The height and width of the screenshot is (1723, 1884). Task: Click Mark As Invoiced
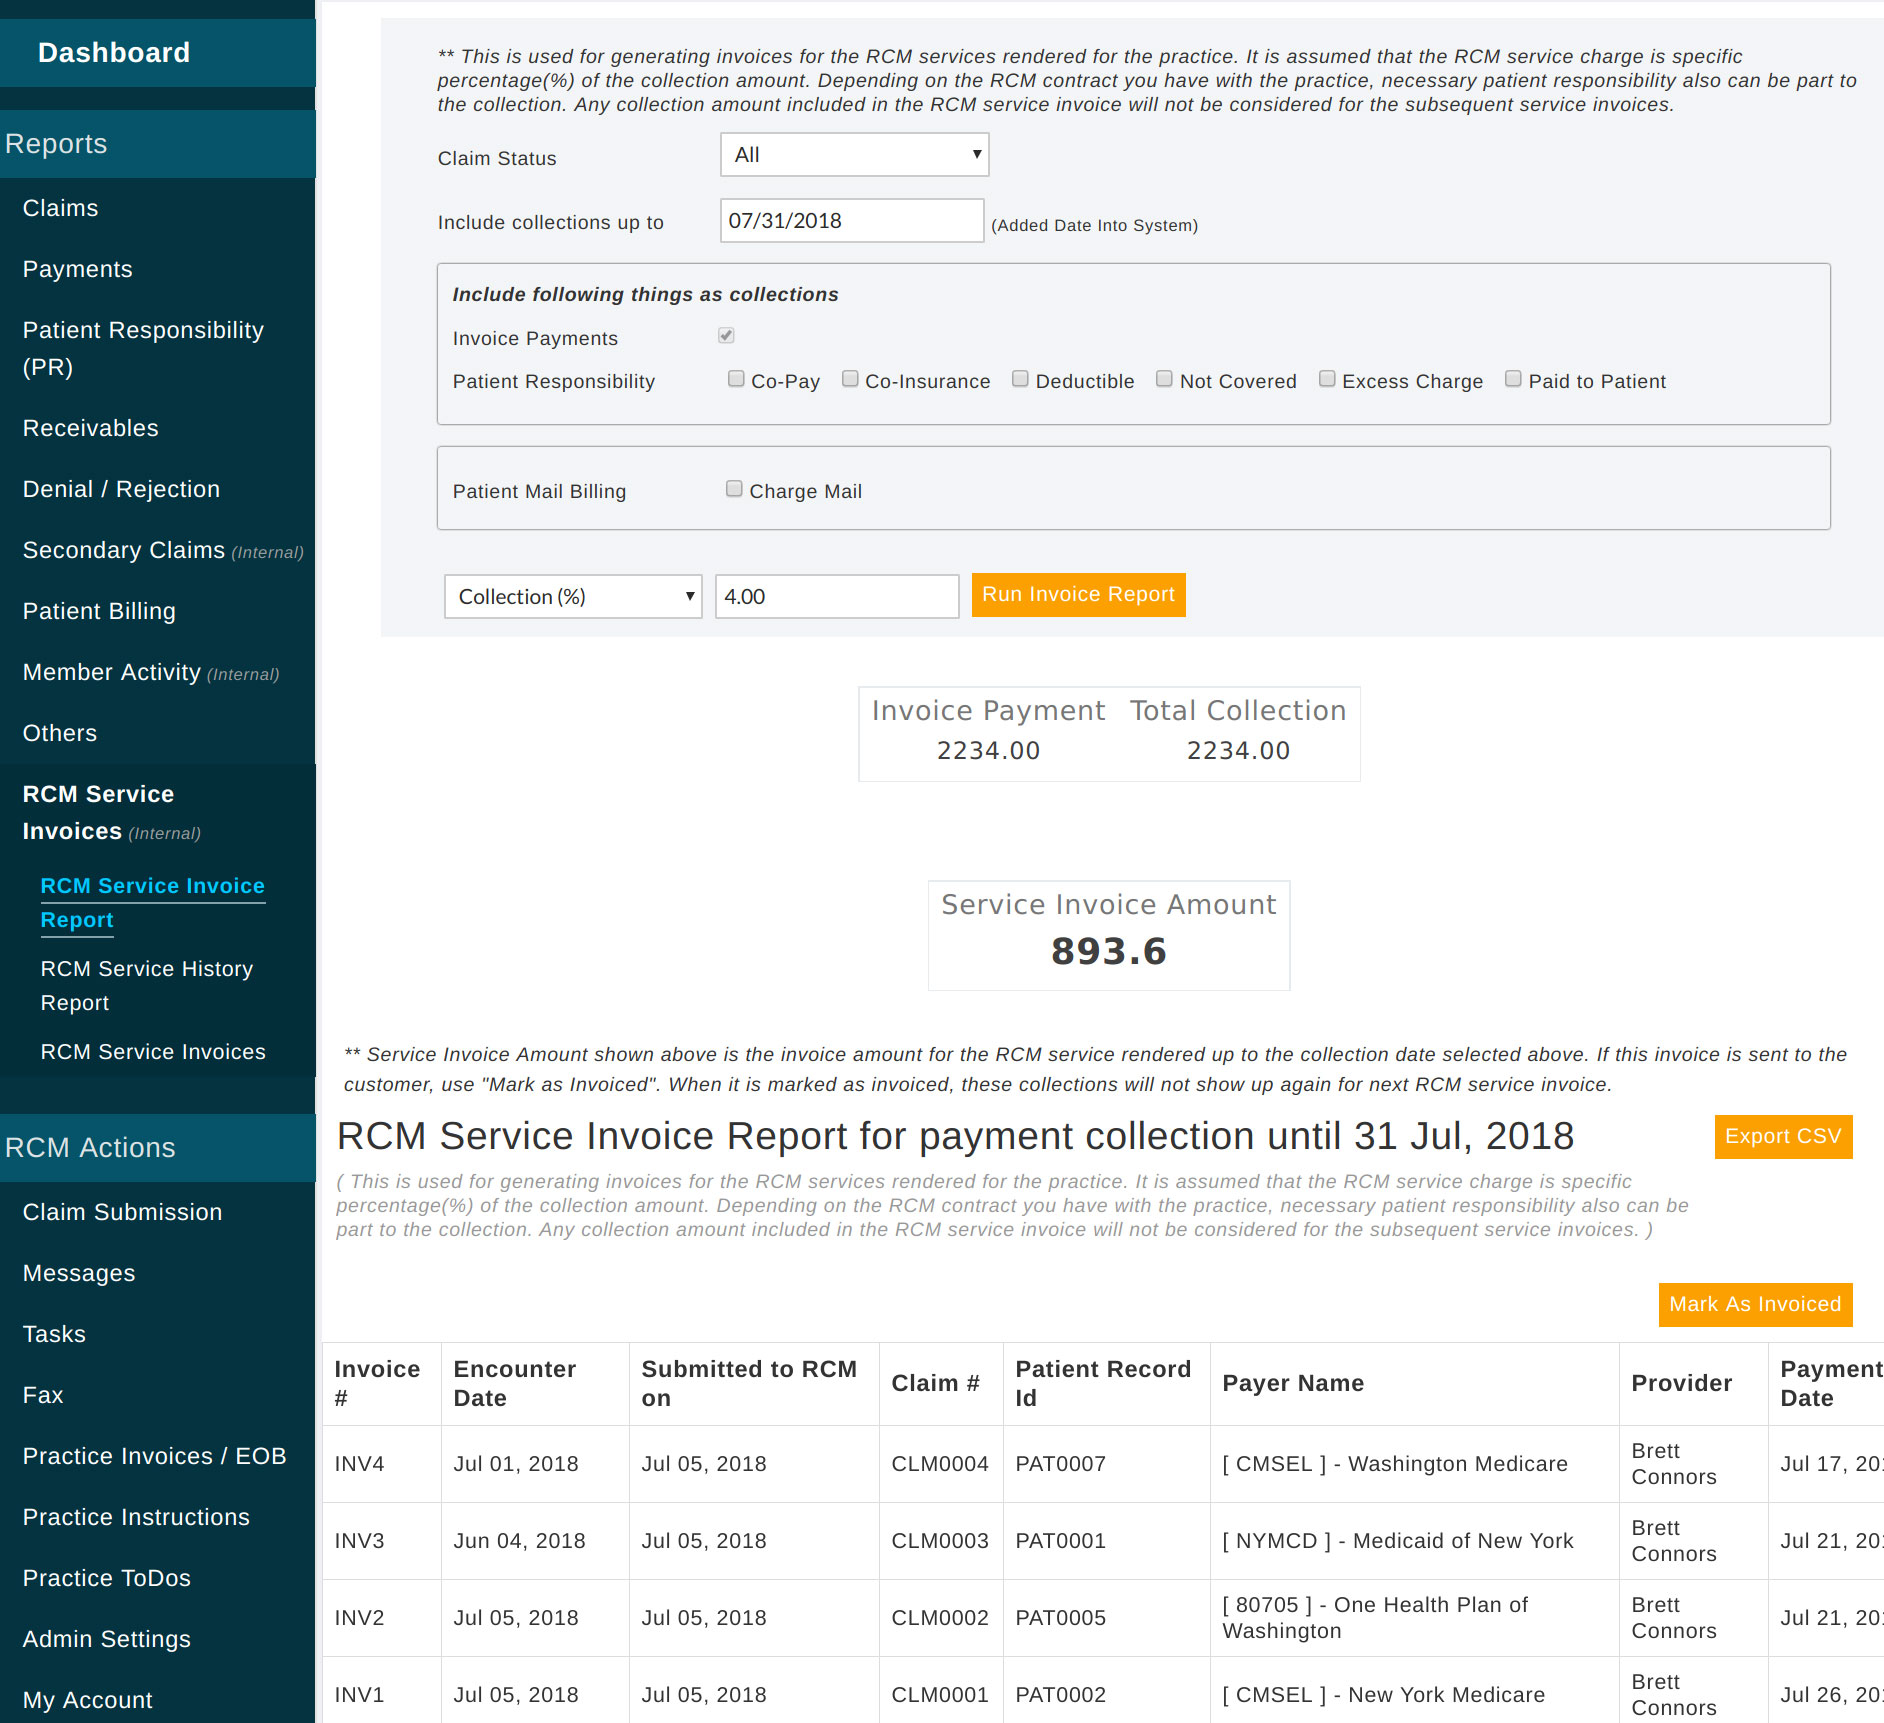[1755, 1304]
